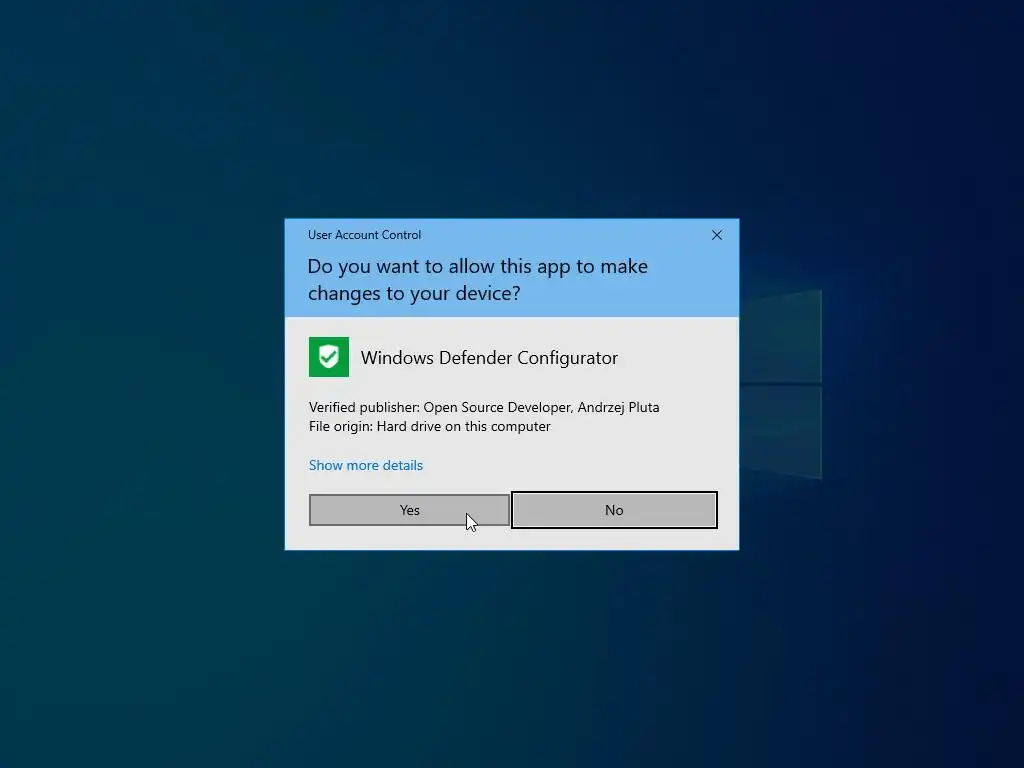Click the Windows Defender Configurator app name
Viewport: 1024px width, 768px height.
coord(489,358)
